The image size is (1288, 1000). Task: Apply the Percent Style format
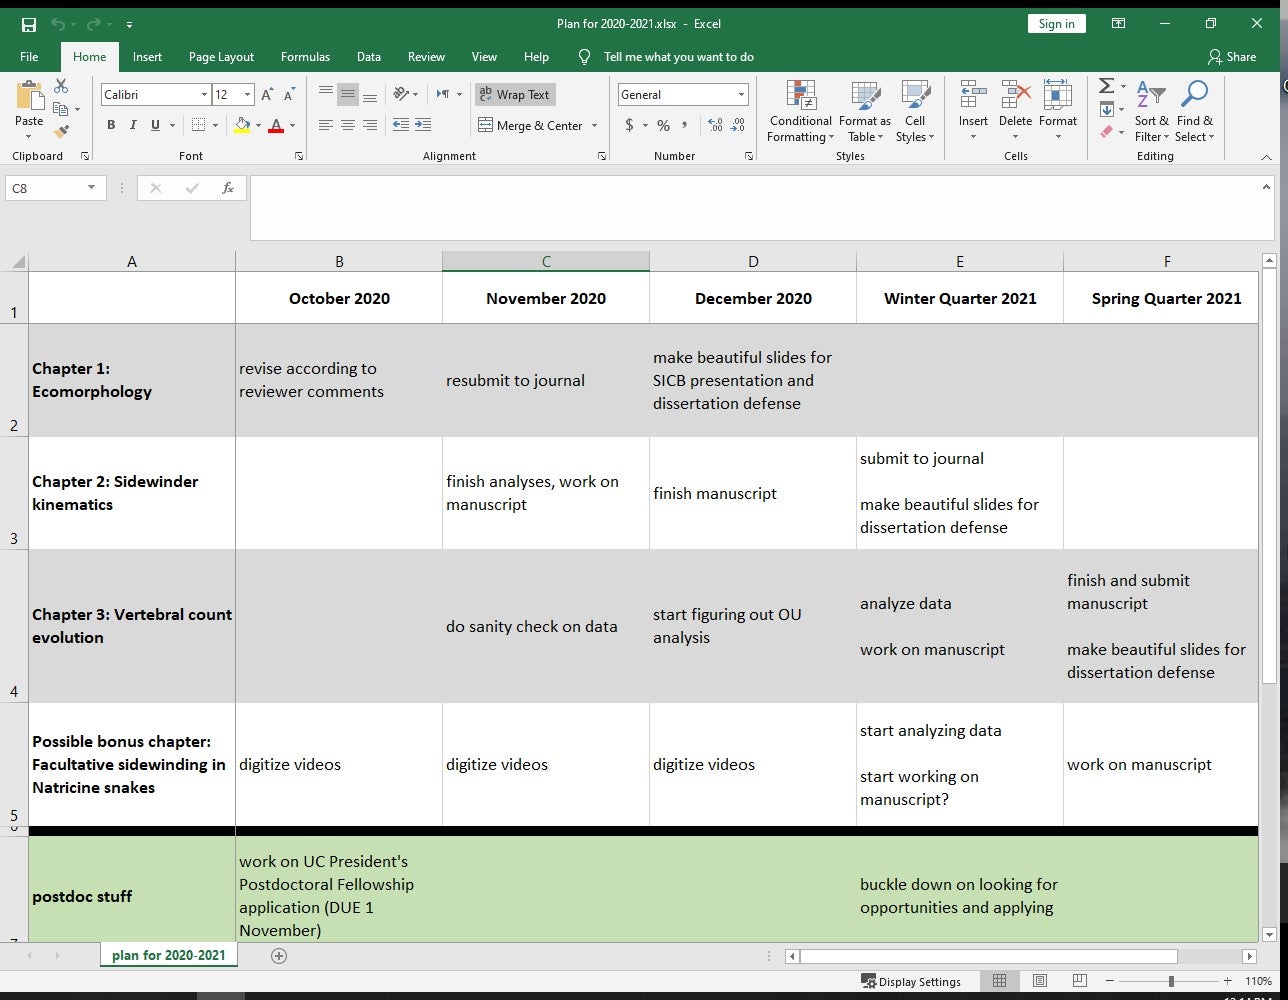(663, 127)
